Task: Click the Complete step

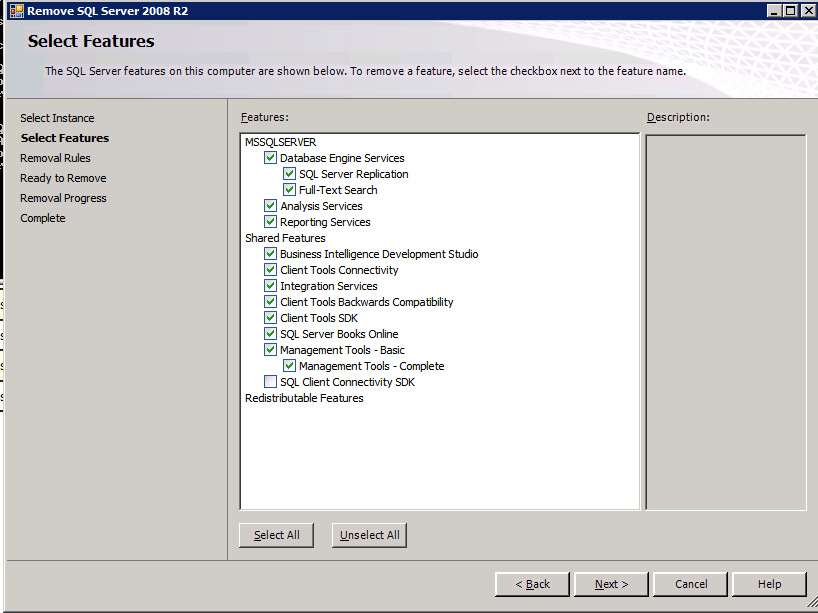Action: point(43,218)
